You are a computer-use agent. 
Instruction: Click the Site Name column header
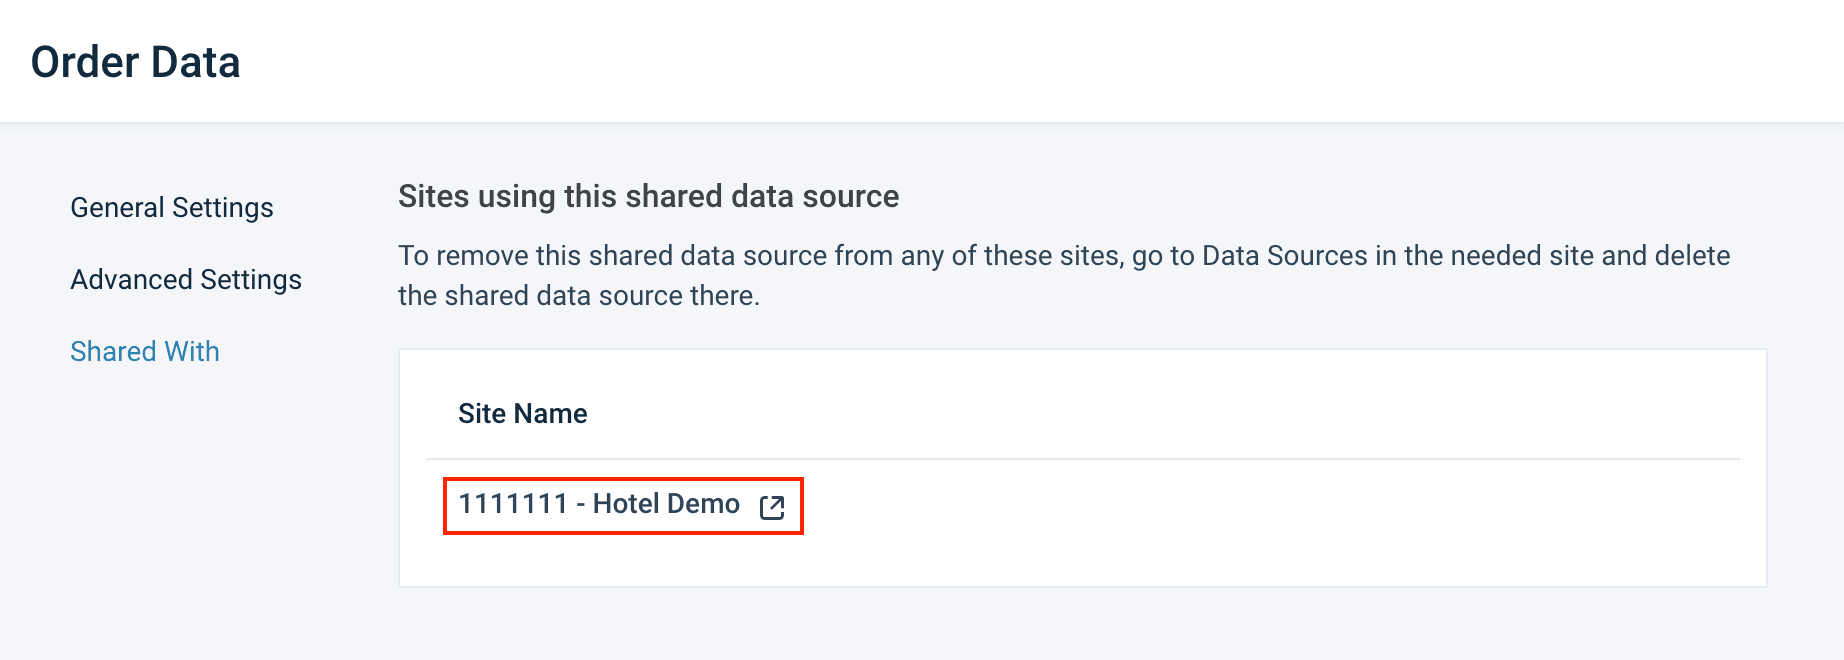click(522, 414)
